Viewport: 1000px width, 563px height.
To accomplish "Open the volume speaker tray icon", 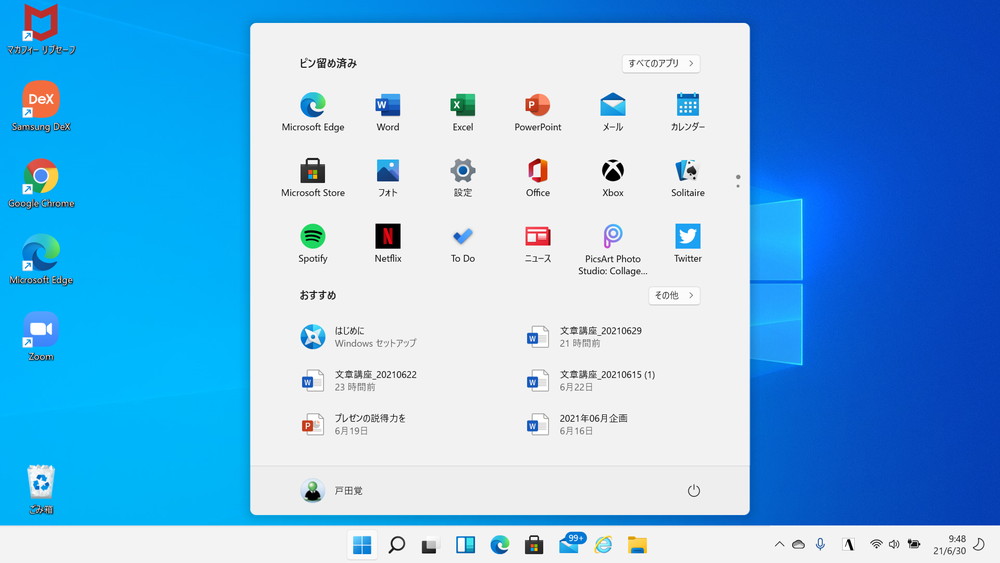I will coord(894,545).
